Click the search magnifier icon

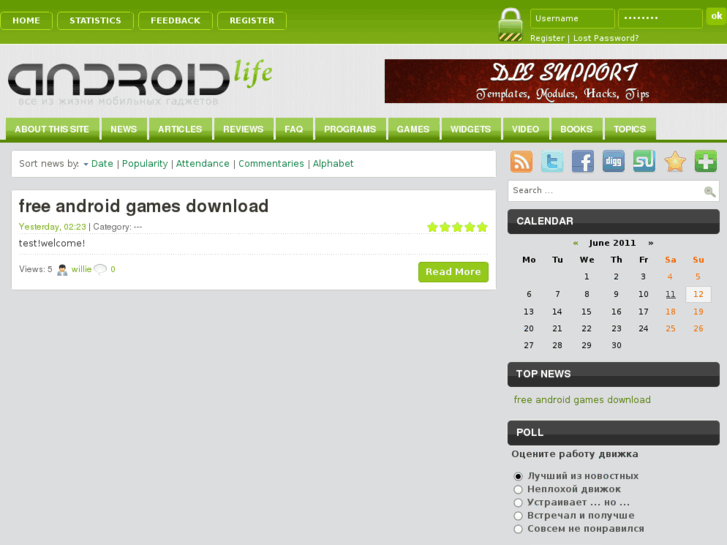tap(709, 191)
